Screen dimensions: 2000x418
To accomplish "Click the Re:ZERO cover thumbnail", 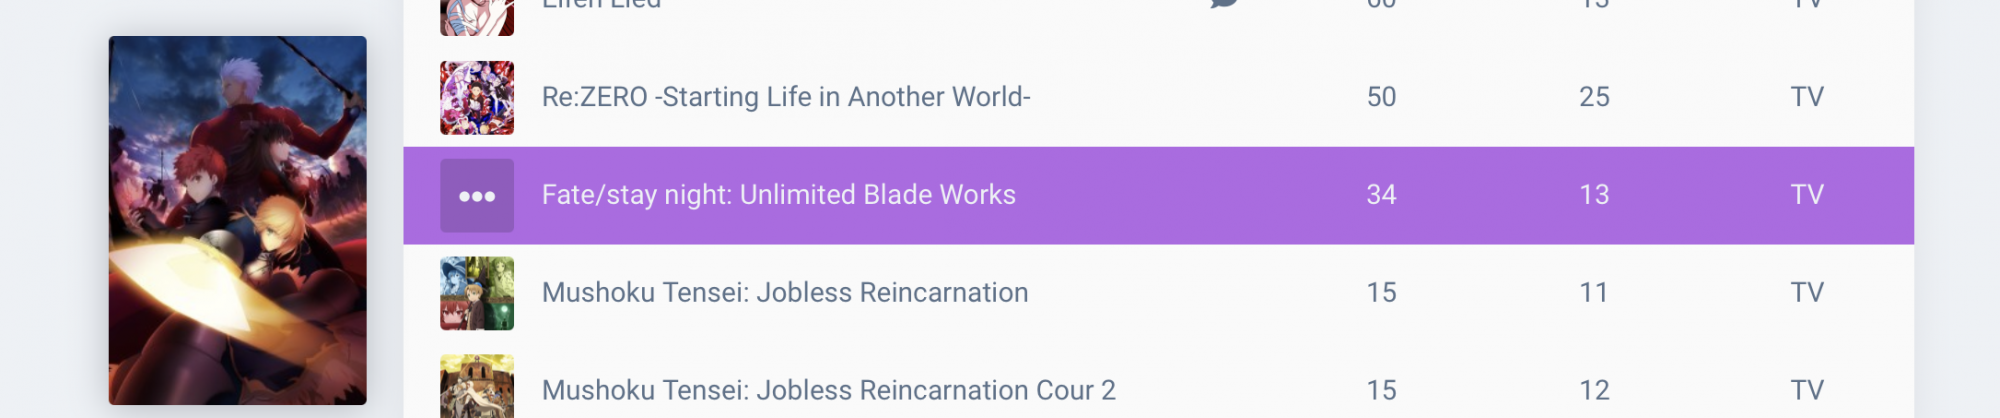I will (x=477, y=98).
